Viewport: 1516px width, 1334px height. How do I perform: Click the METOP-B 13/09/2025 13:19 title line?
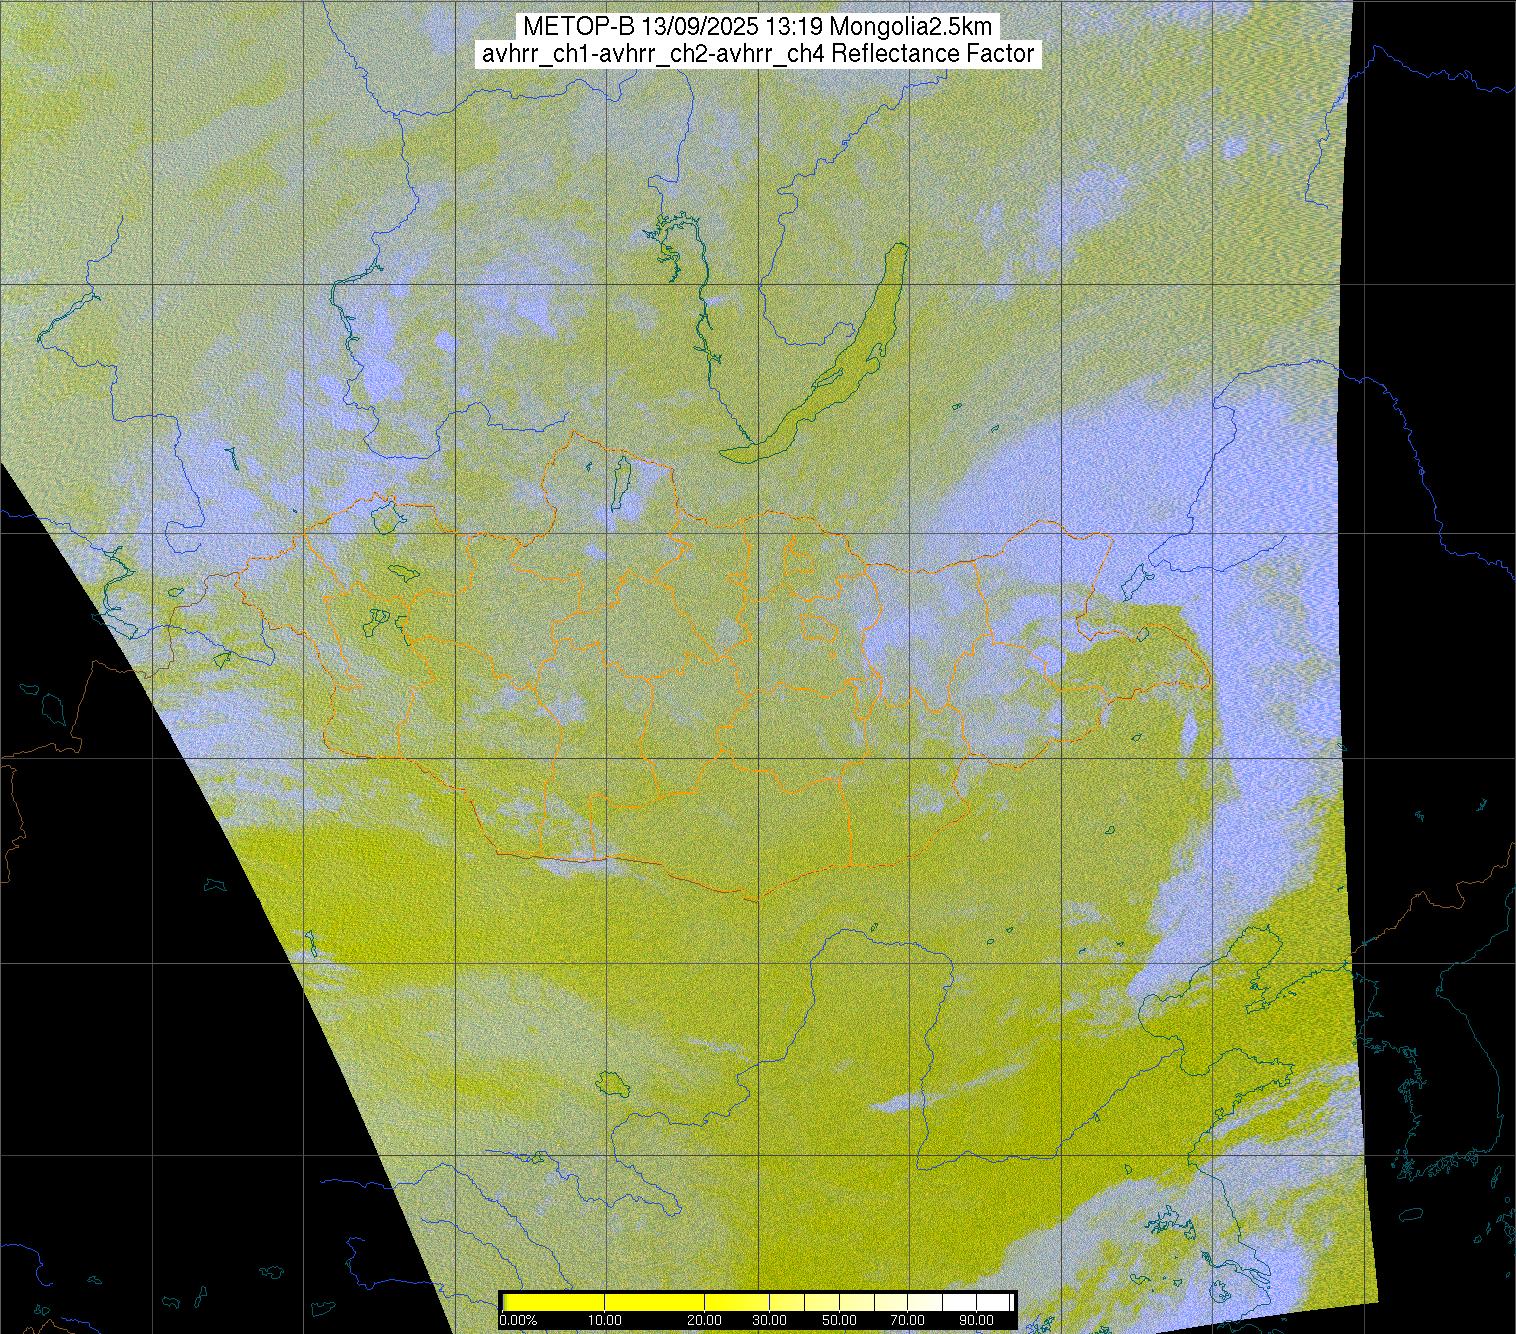(757, 27)
